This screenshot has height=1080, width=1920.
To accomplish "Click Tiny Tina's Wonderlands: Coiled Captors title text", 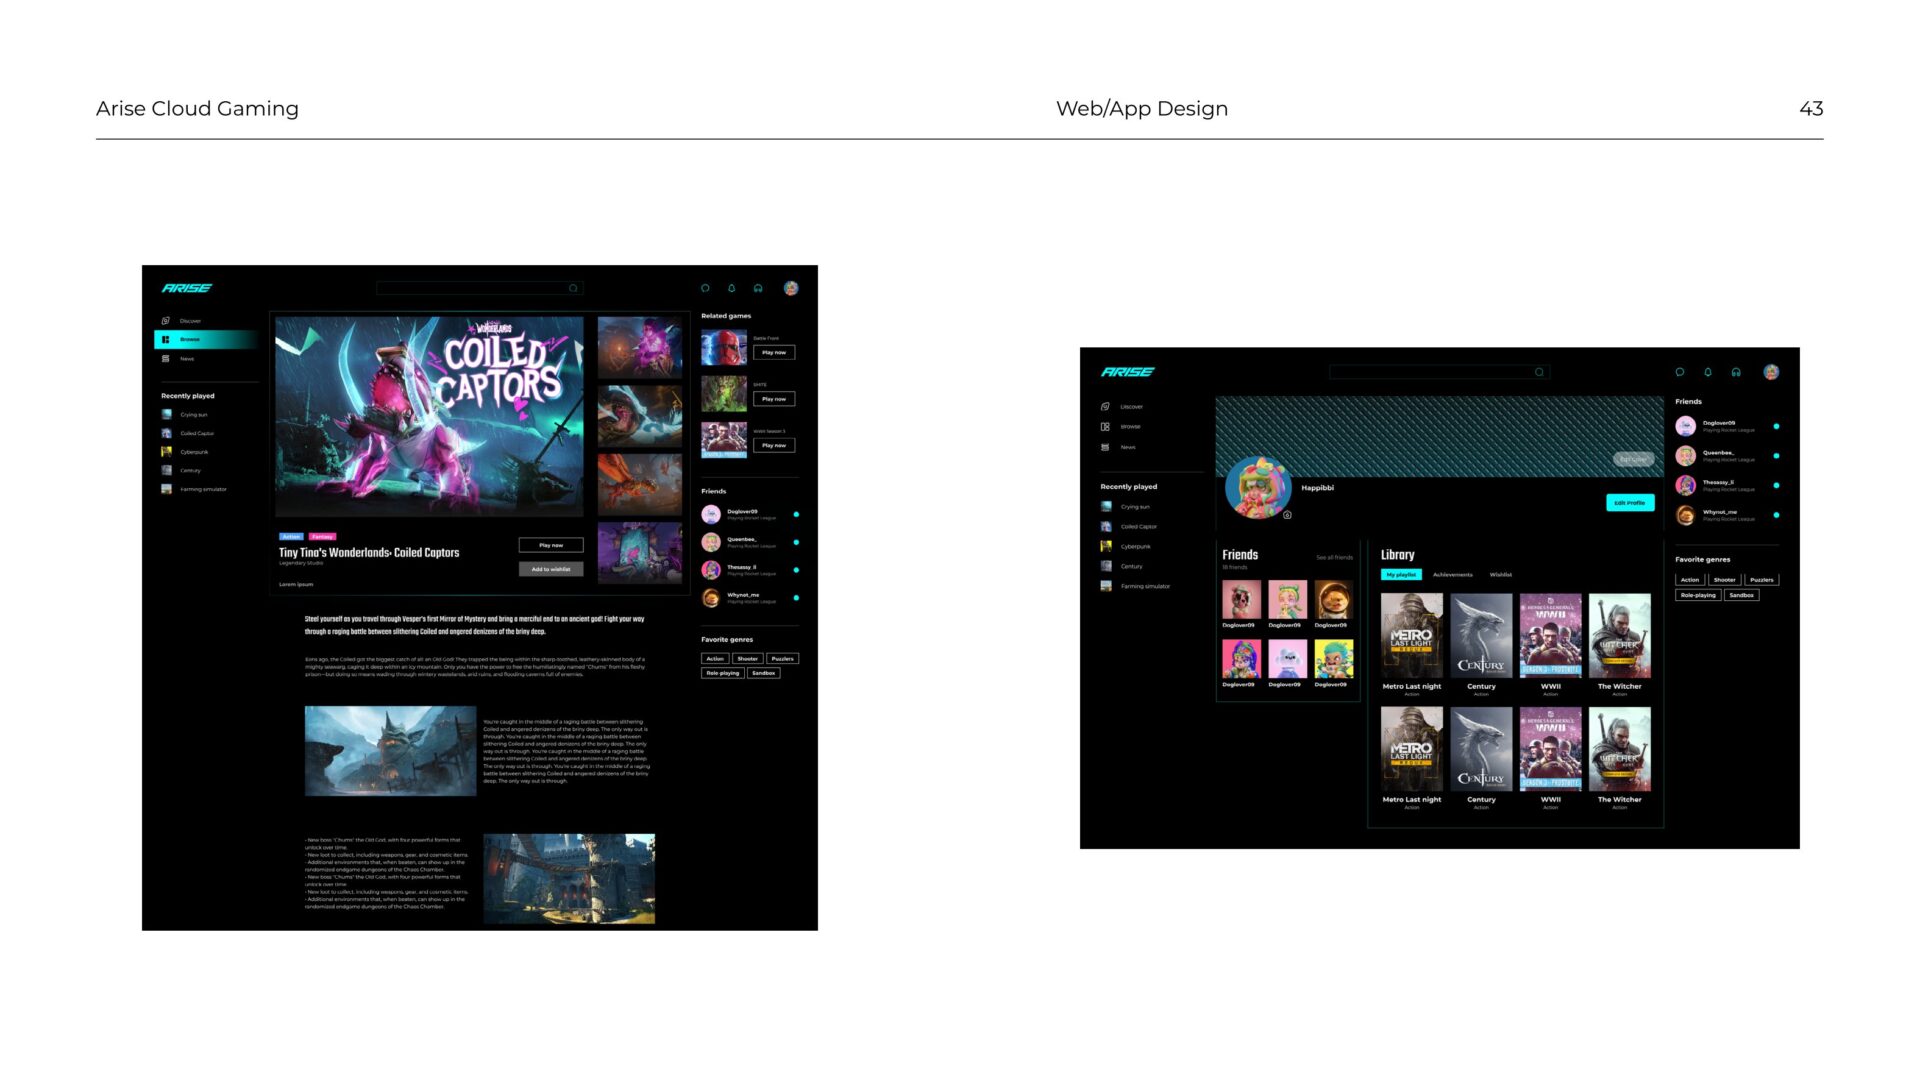I will click(x=369, y=552).
